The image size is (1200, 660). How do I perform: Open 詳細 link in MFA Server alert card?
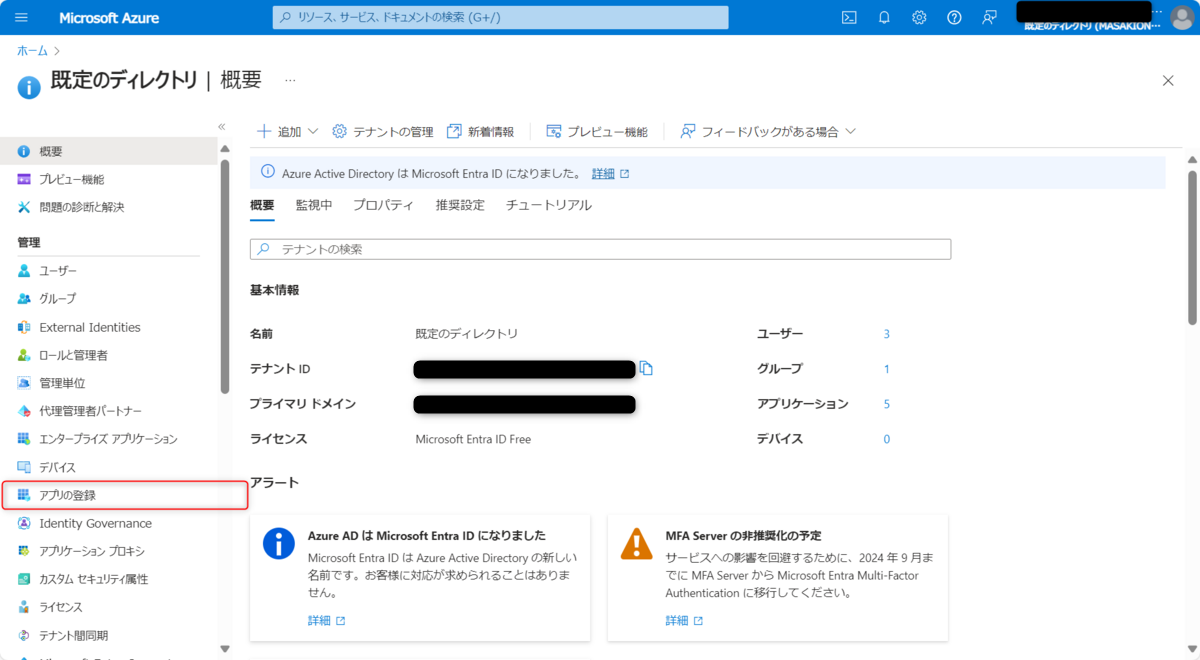point(684,621)
